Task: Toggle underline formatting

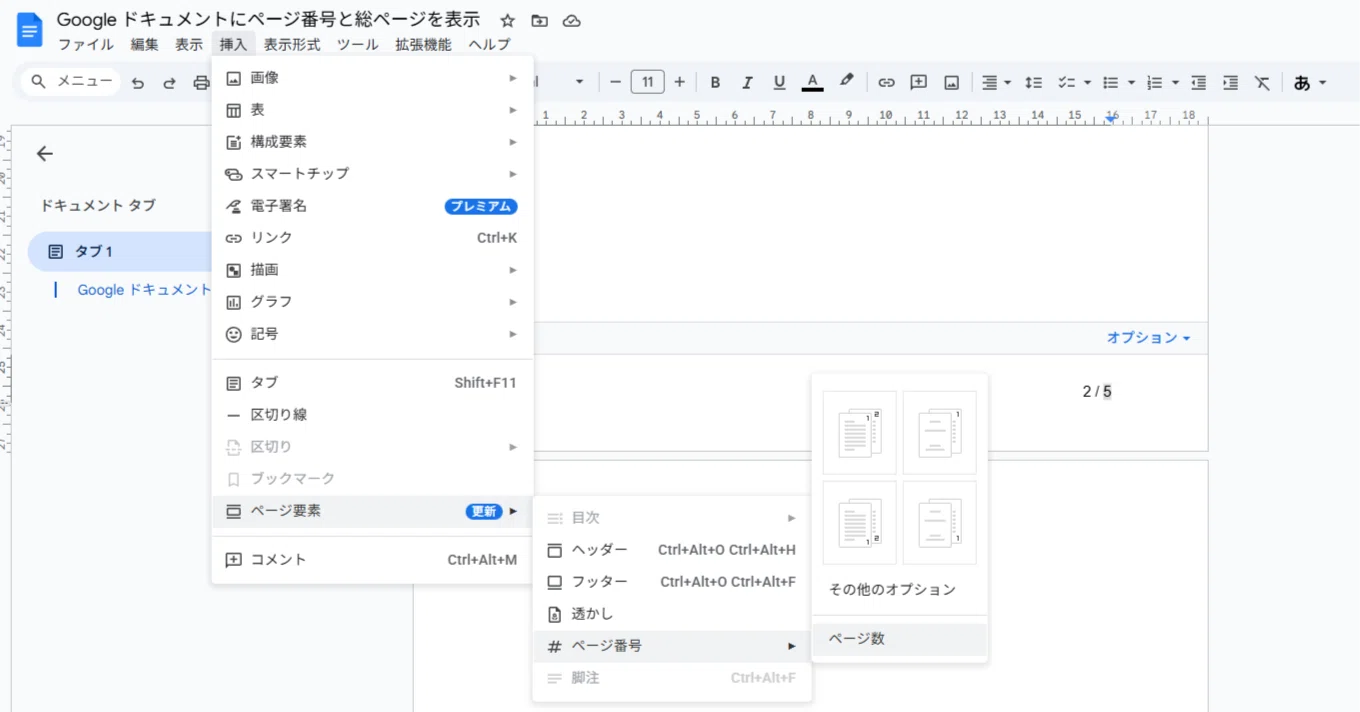Action: pos(779,82)
